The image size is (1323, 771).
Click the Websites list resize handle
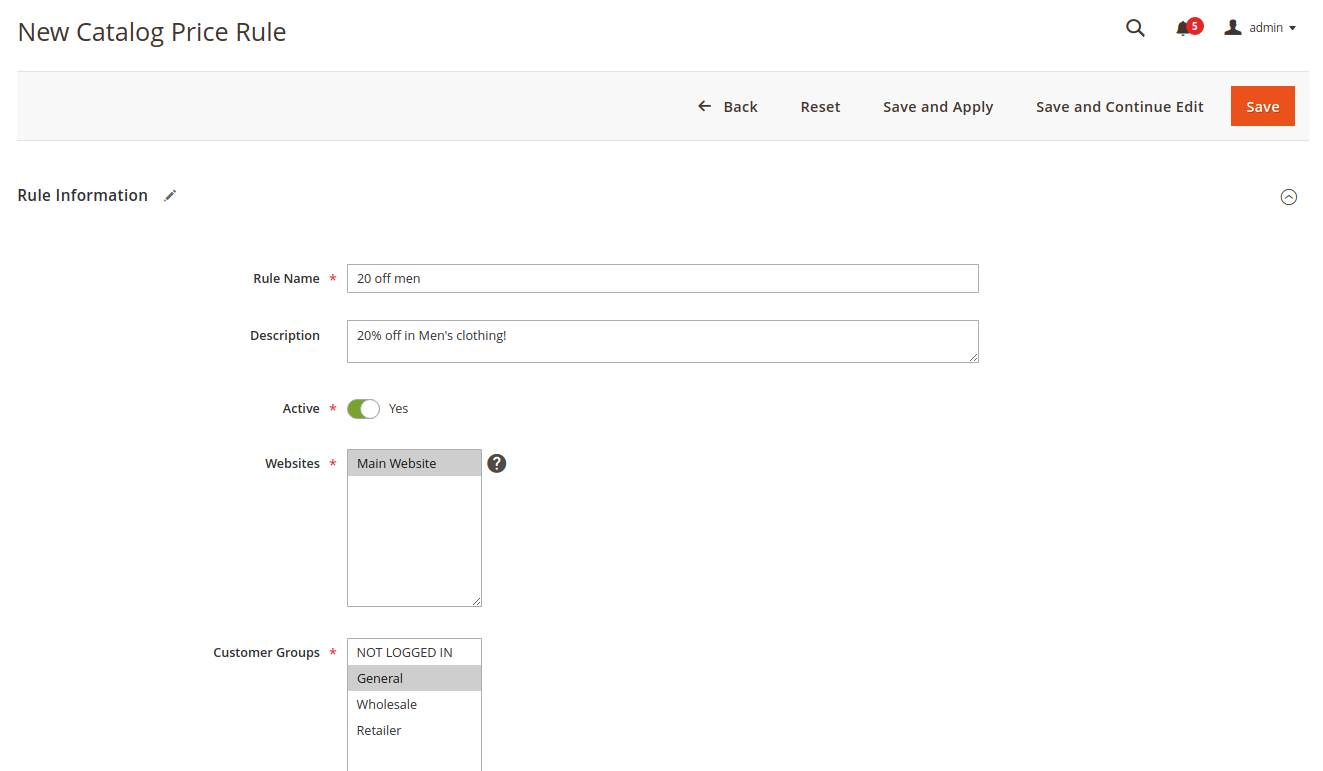(x=476, y=601)
